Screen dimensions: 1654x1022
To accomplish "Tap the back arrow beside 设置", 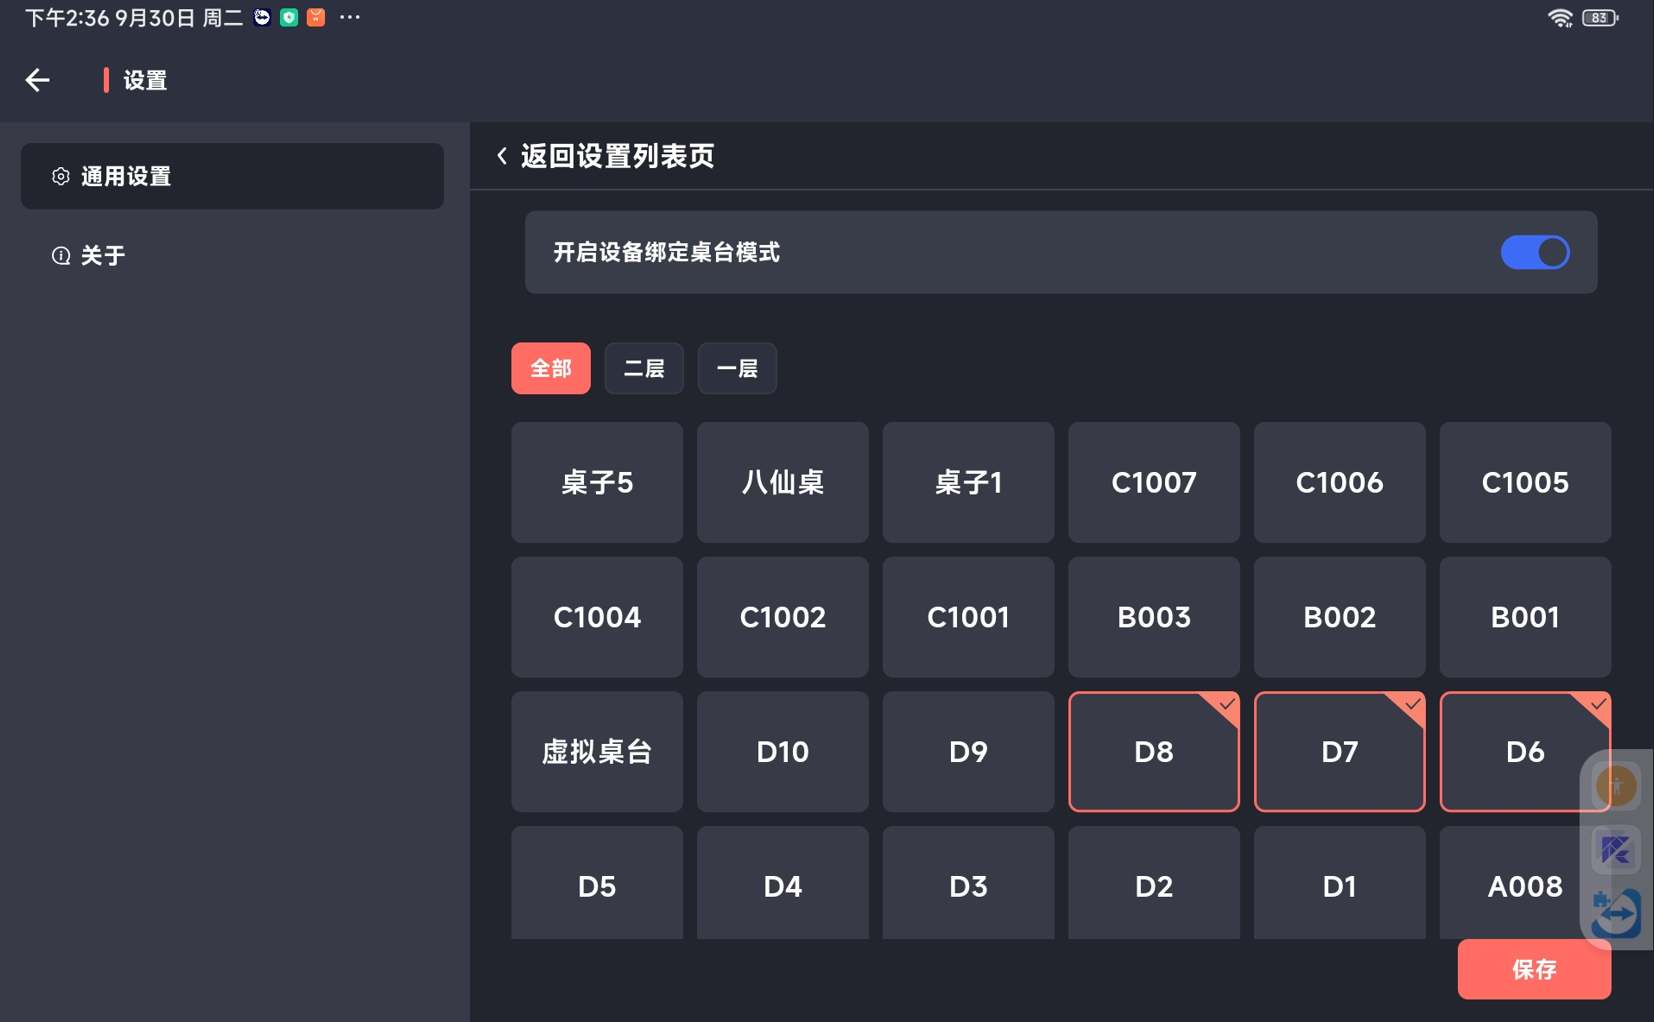I will pyautogui.click(x=38, y=80).
